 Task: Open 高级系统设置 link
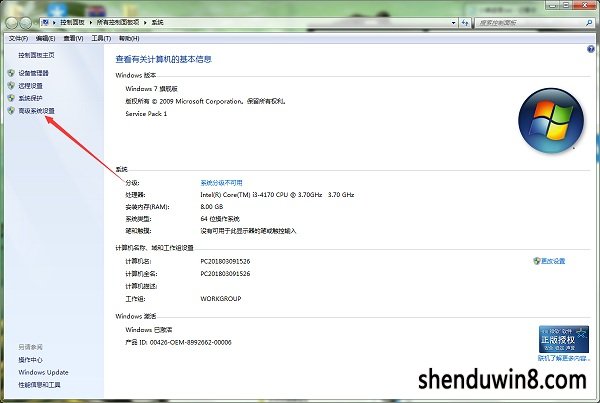click(x=36, y=111)
